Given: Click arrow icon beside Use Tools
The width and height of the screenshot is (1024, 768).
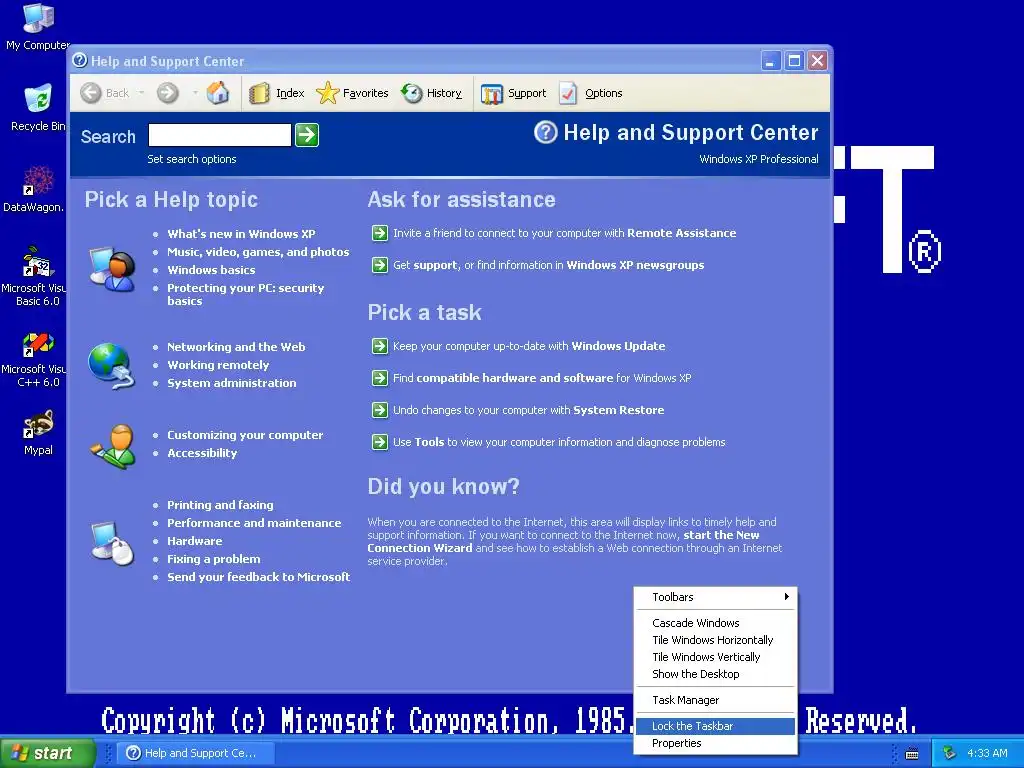Looking at the screenshot, I should tap(379, 442).
